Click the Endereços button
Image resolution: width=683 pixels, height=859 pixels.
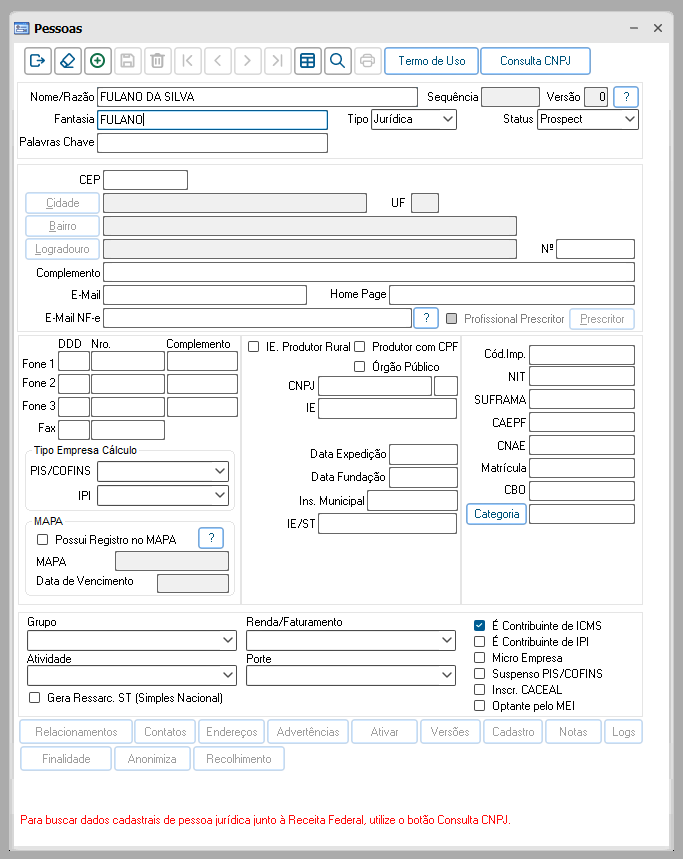[232, 732]
